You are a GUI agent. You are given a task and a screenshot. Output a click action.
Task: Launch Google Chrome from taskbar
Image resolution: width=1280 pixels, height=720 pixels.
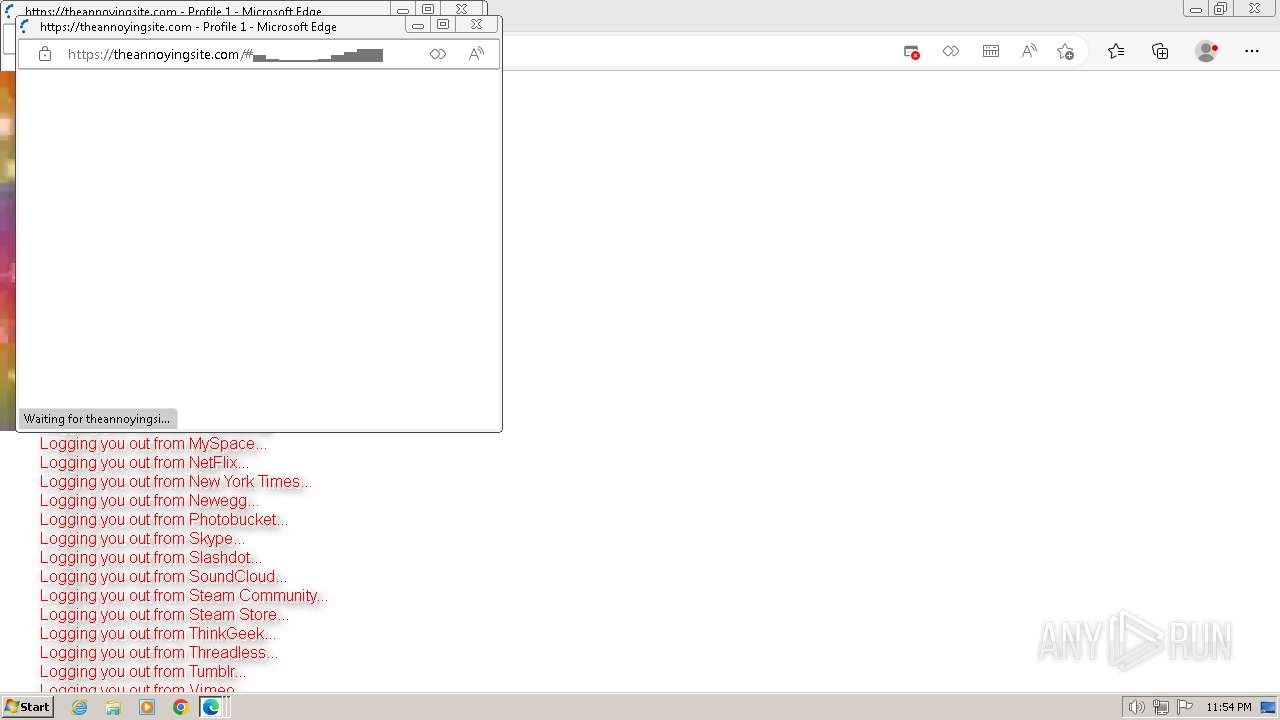[181, 707]
